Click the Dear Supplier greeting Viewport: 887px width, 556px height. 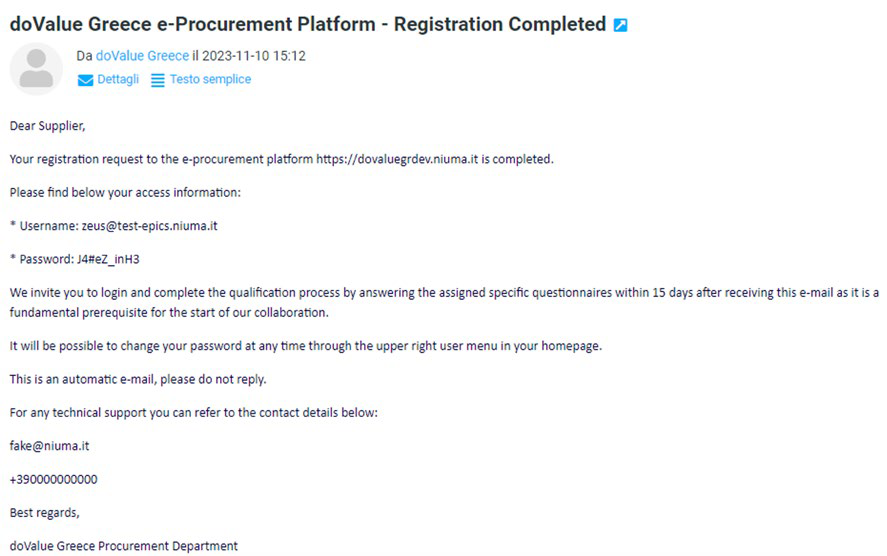coord(48,126)
